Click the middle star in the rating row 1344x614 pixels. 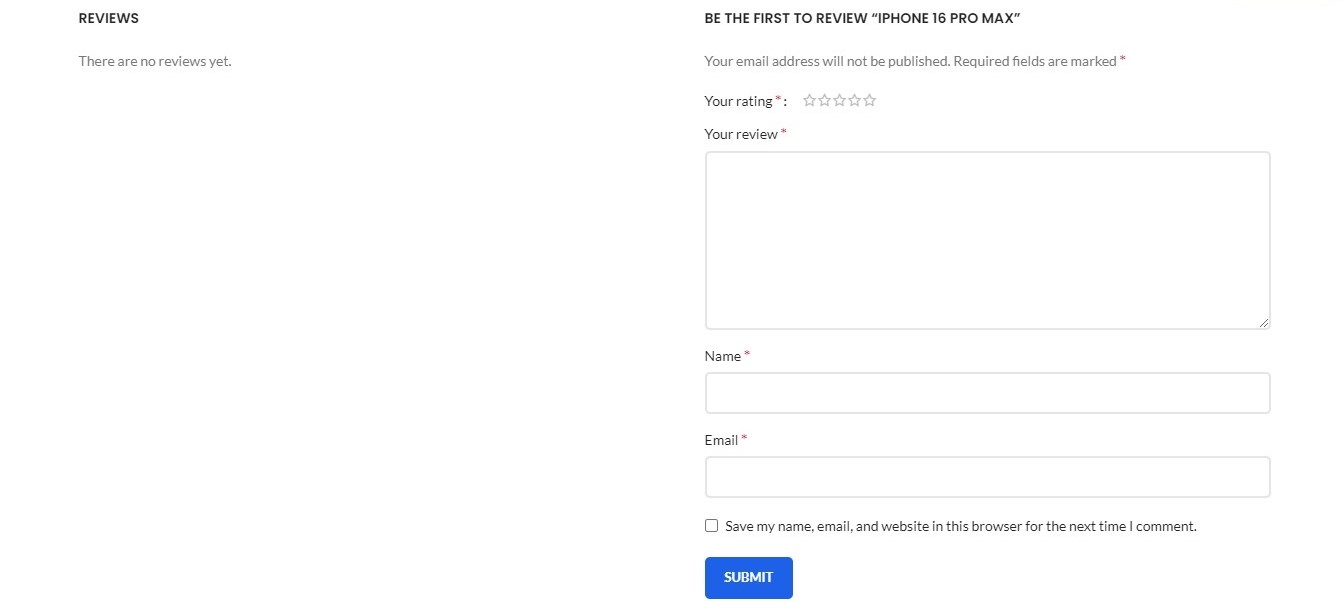(x=839, y=100)
